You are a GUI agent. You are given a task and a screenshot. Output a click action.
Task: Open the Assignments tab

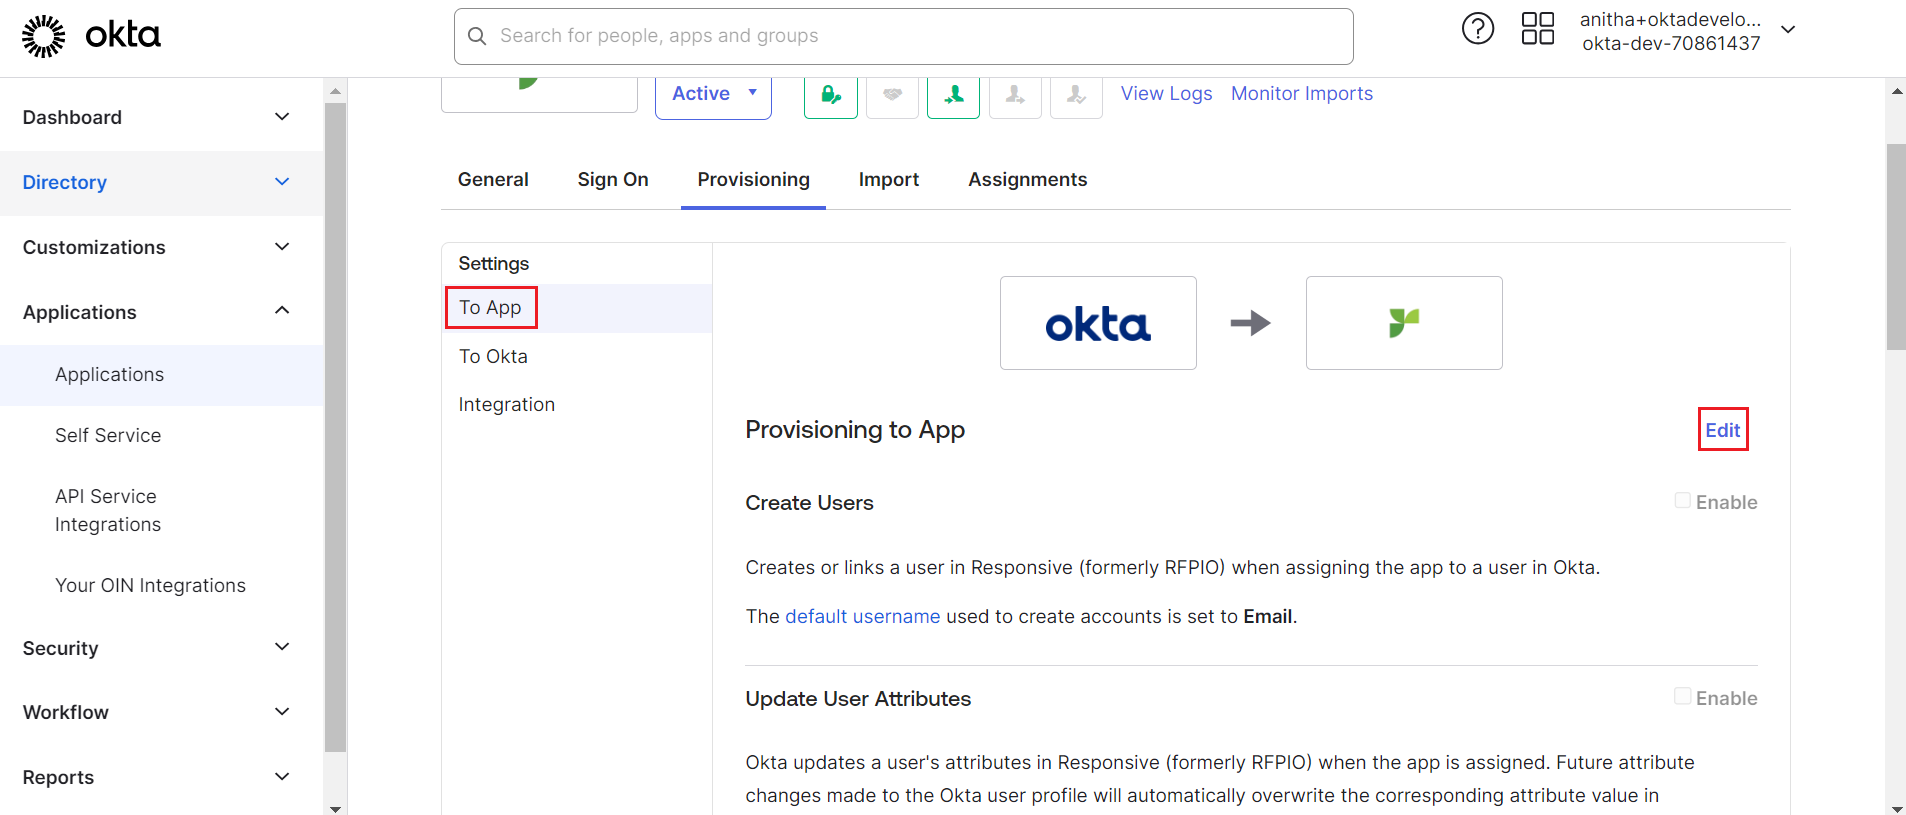pyautogui.click(x=1028, y=179)
